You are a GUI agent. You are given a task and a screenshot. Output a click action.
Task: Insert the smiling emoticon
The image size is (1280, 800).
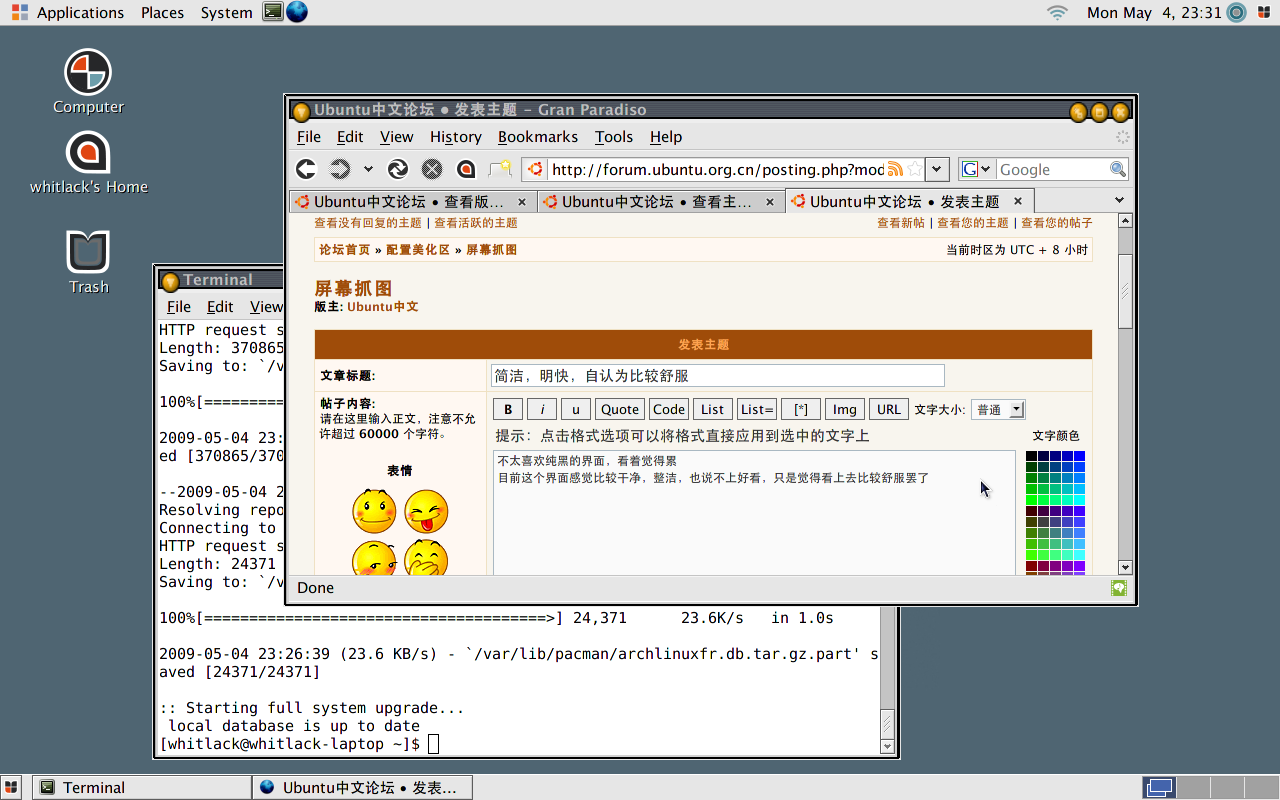(x=374, y=511)
